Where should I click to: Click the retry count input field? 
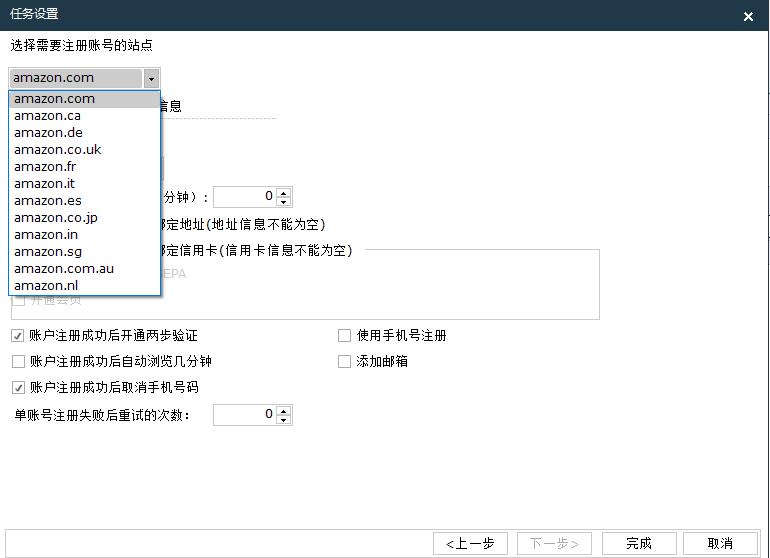[x=245, y=415]
